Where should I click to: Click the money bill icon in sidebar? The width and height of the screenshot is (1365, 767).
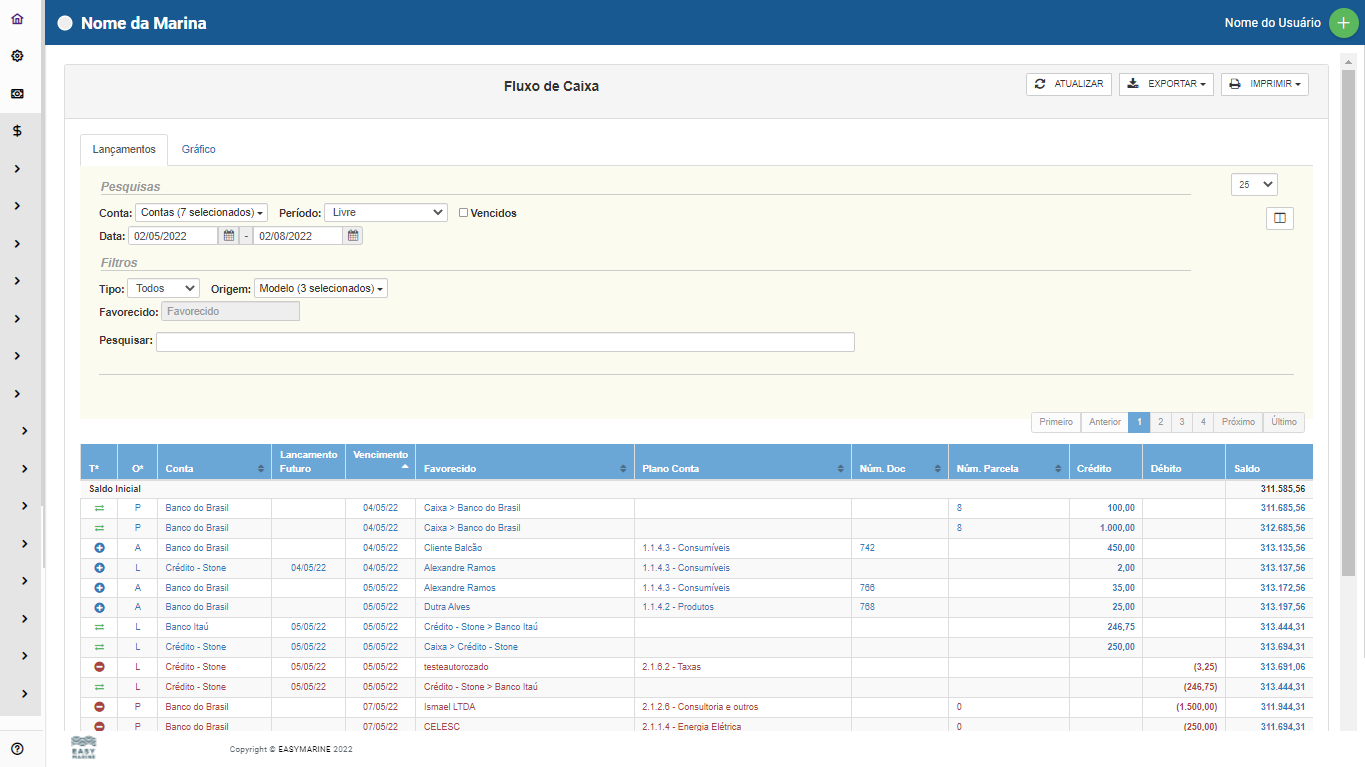point(17,93)
